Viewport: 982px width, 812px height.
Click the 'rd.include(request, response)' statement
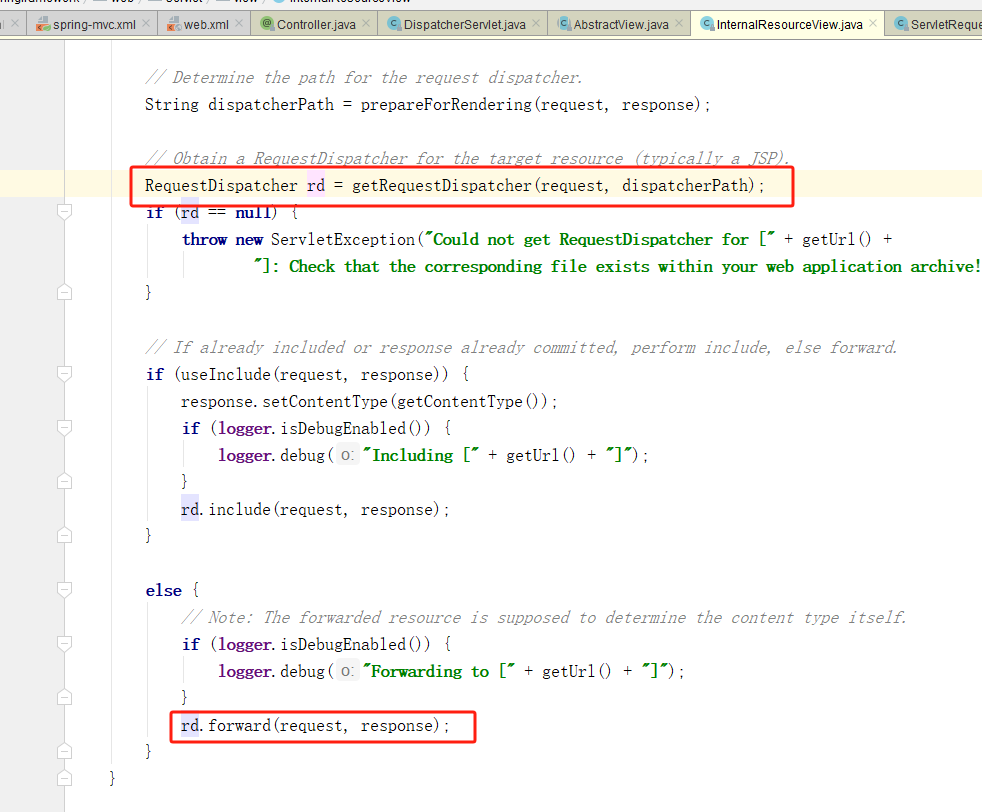pos(315,510)
